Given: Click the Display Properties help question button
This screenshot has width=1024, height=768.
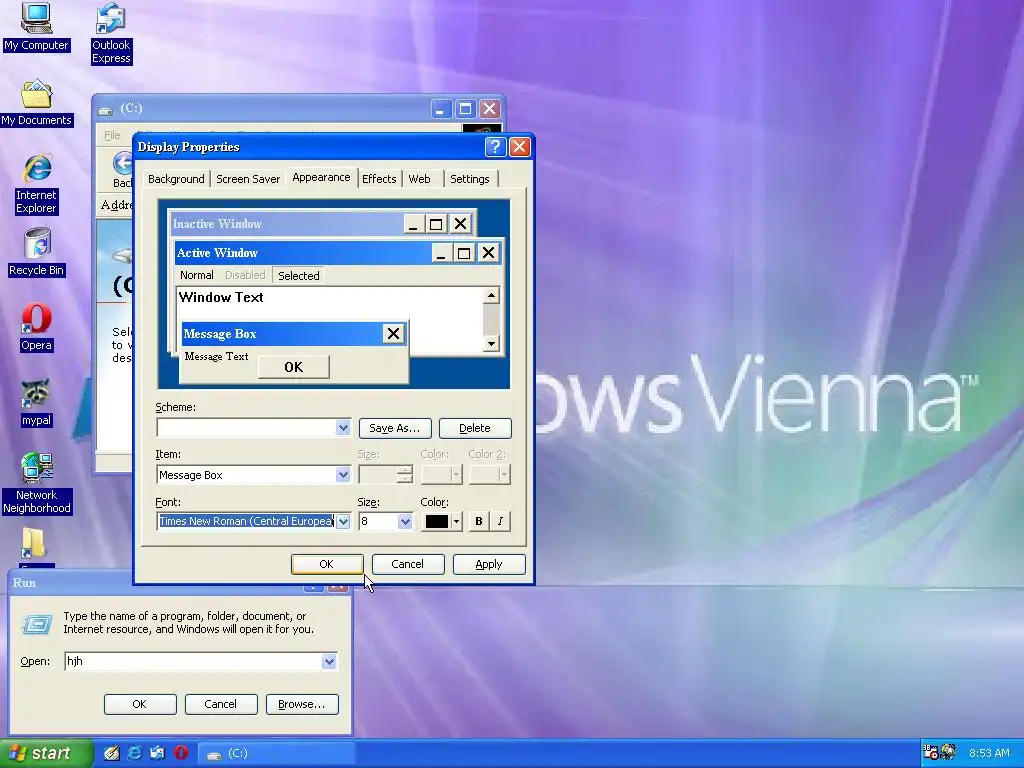Looking at the screenshot, I should point(495,147).
